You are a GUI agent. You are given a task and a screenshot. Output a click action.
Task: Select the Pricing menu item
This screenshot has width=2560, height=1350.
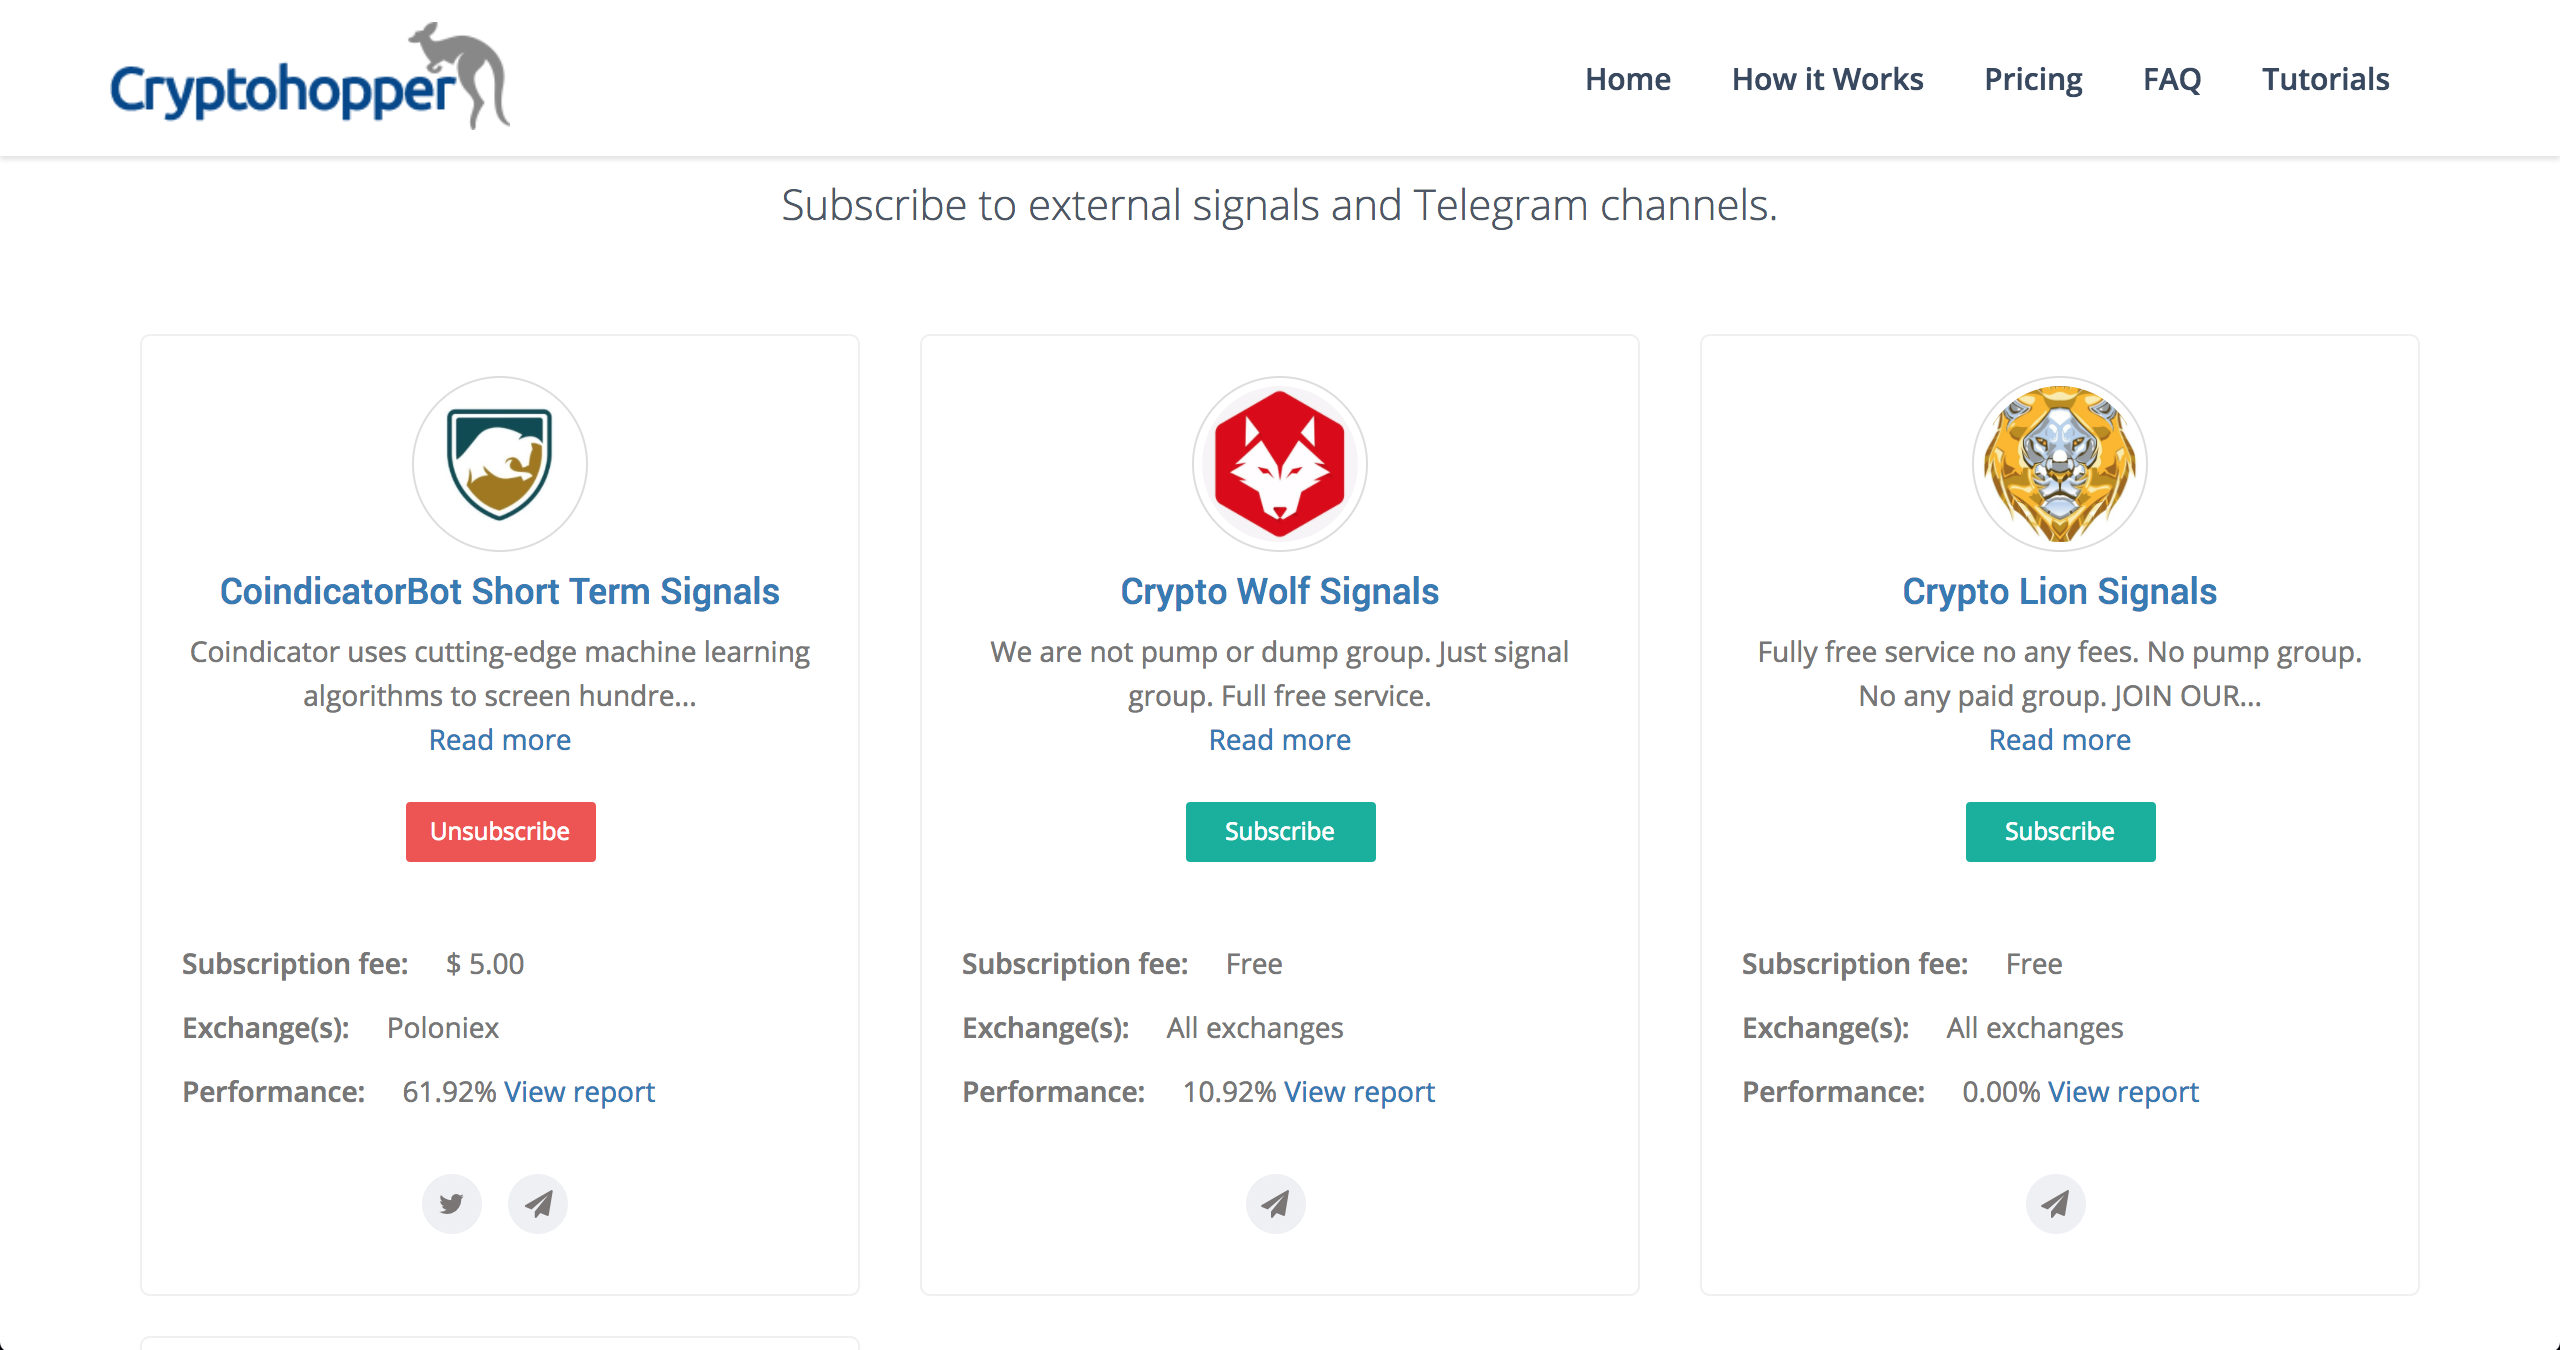pyautogui.click(x=2032, y=78)
